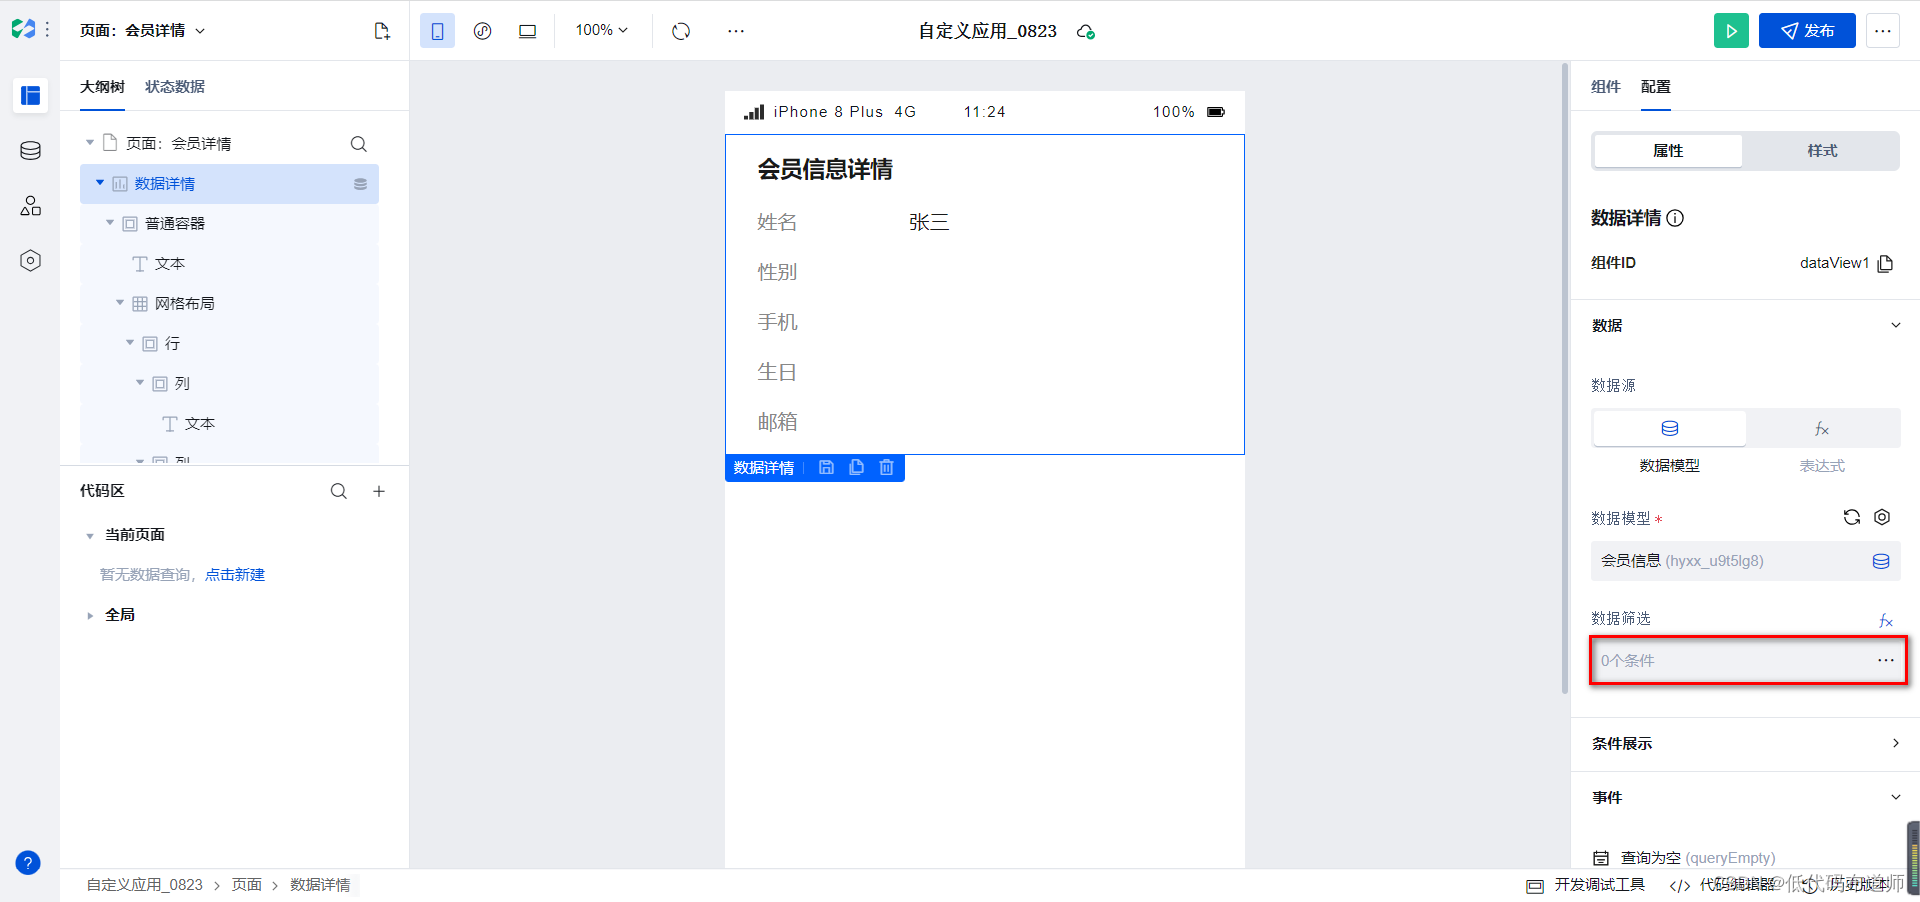Open the hexagon settings sidebar icon
The width and height of the screenshot is (1920, 902).
pyautogui.click(x=31, y=261)
